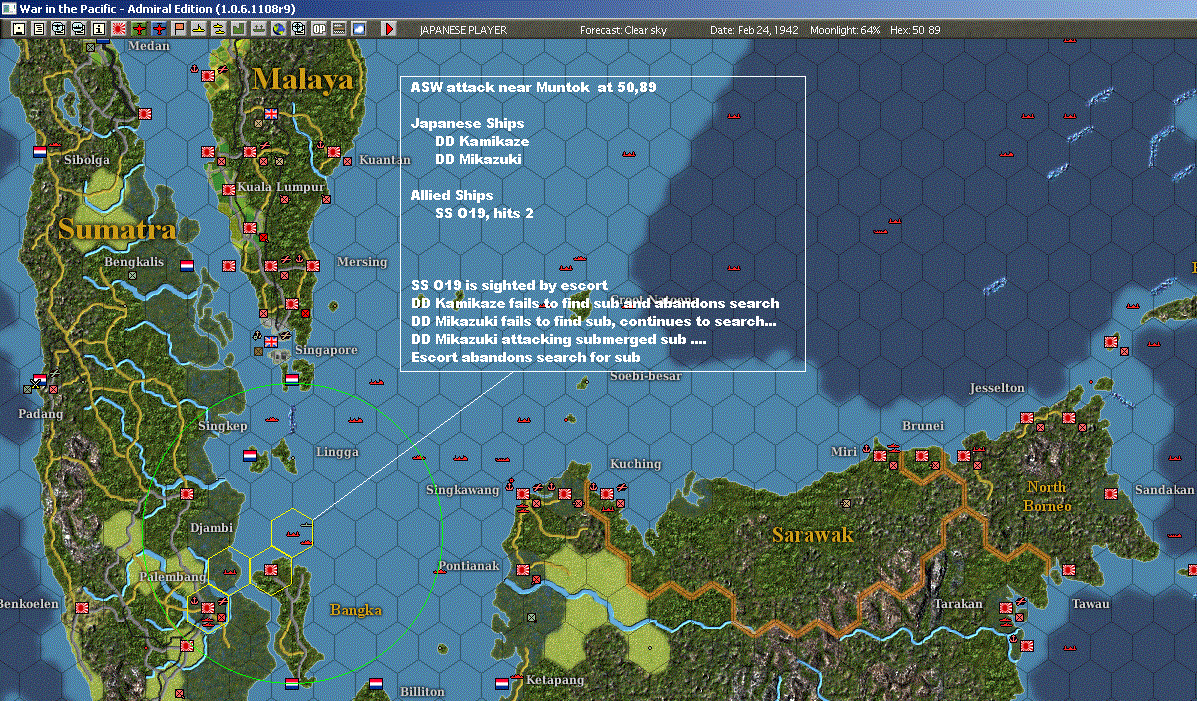The width and height of the screenshot is (1197, 701).
Task: Select the Japanese base icon at Singkawang
Action: tap(523, 494)
